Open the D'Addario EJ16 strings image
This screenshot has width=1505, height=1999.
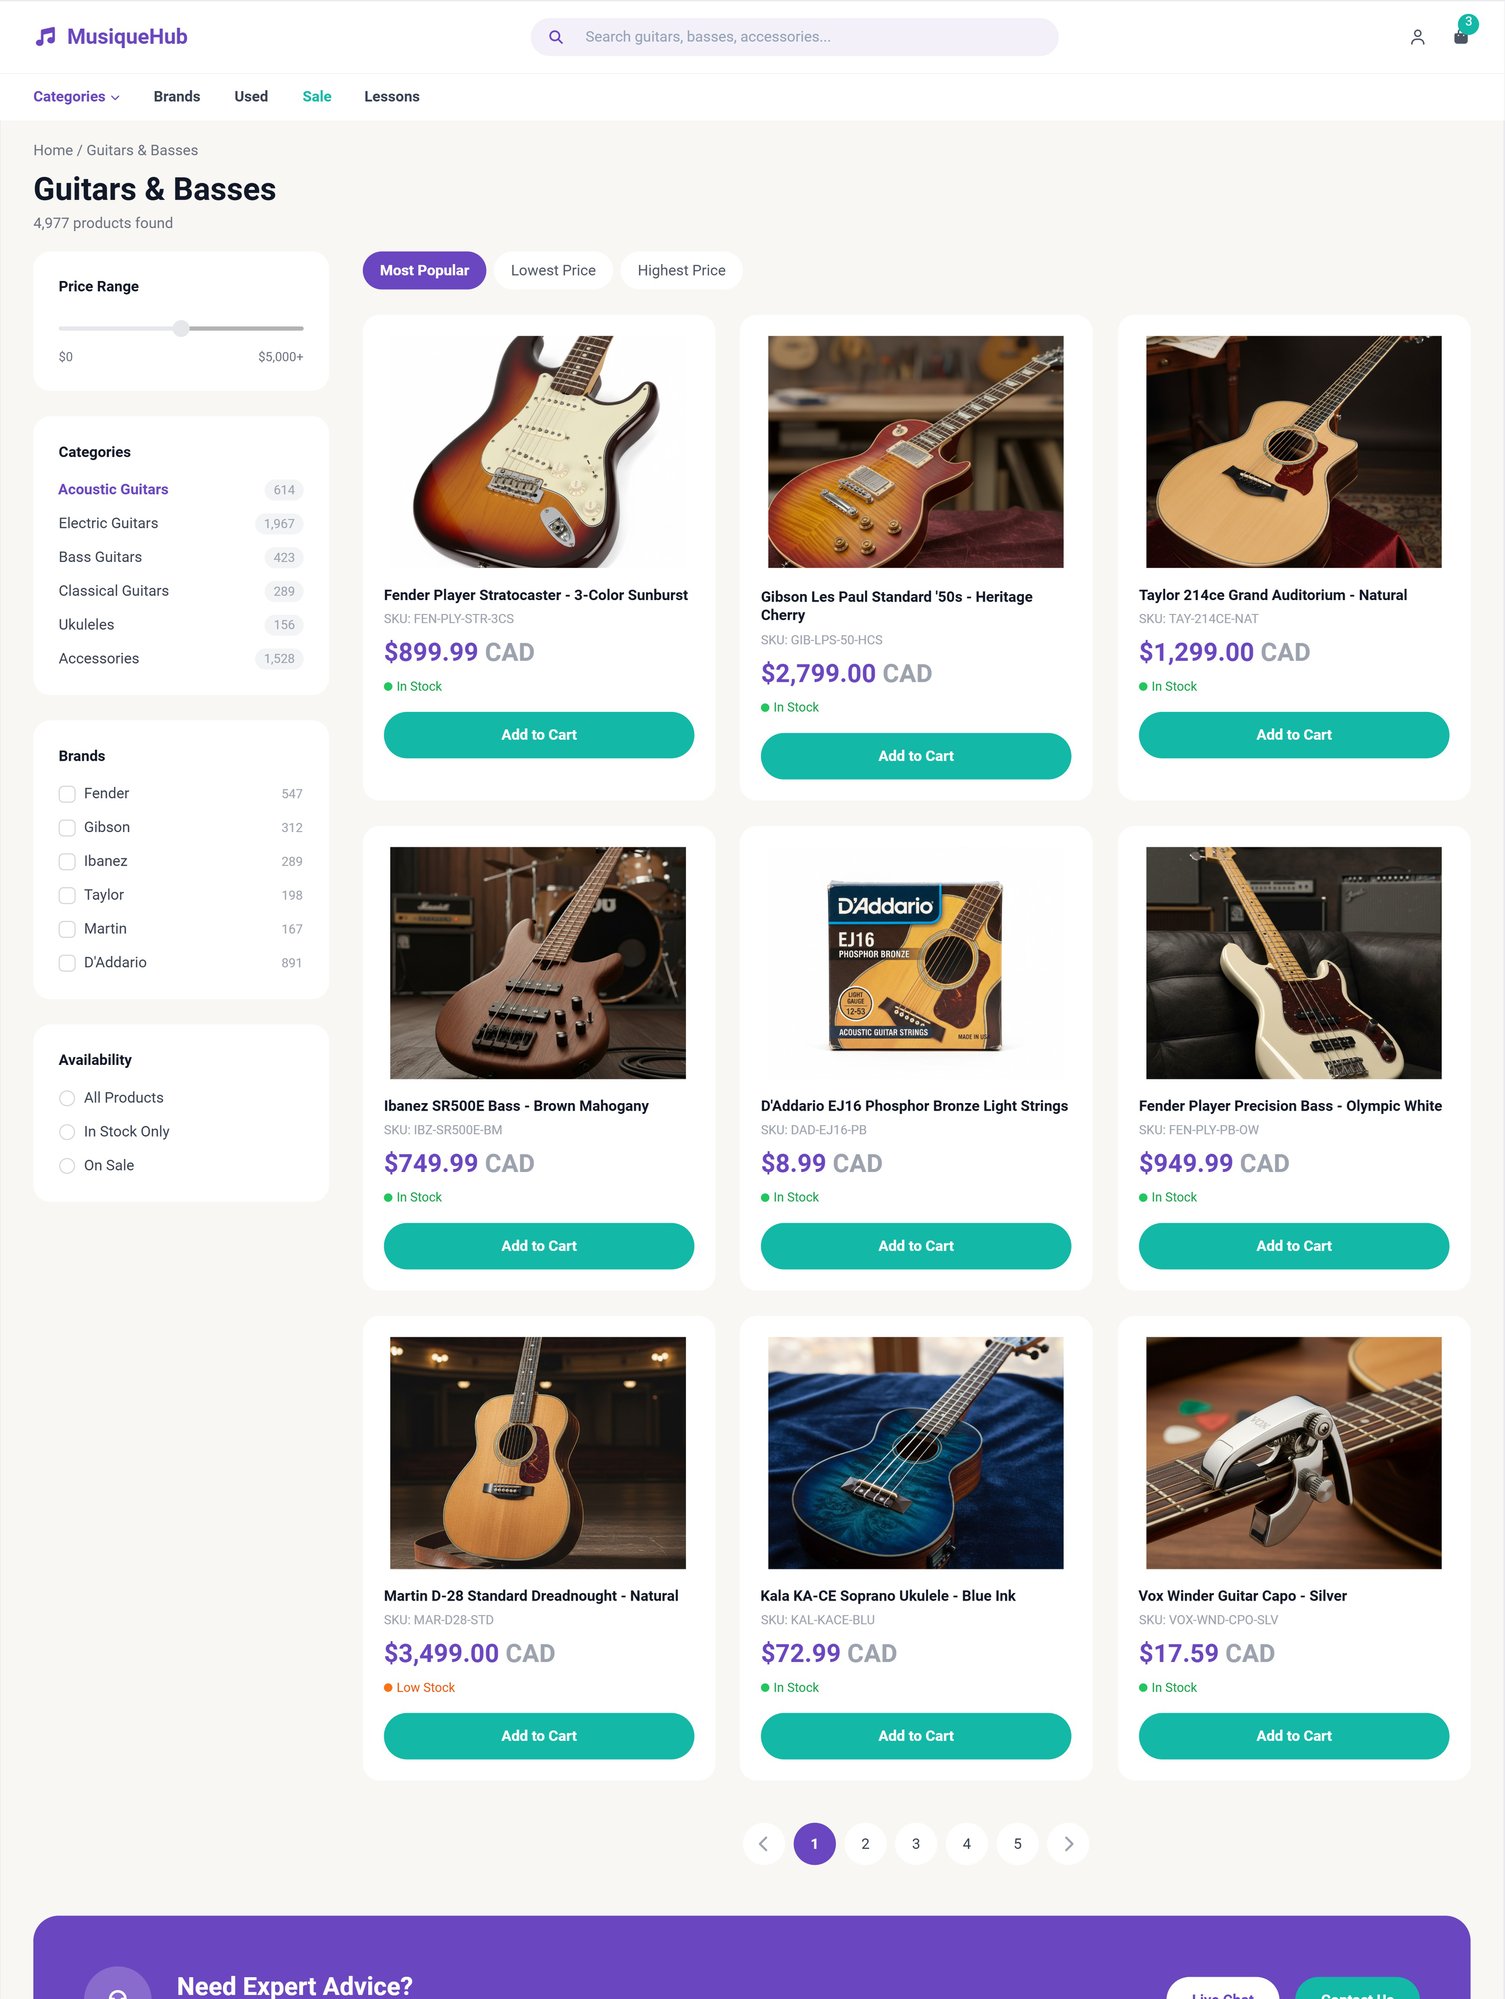coord(916,962)
